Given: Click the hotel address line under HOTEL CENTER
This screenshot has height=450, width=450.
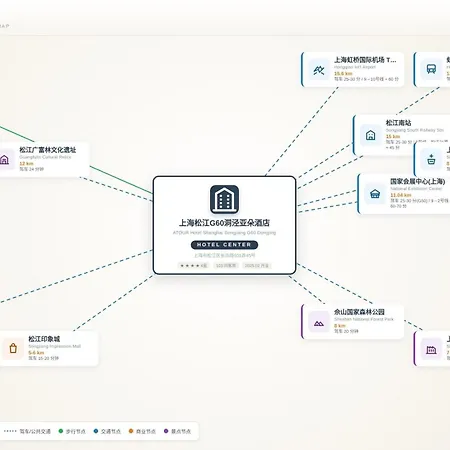Looking at the screenshot, I should [x=224, y=255].
